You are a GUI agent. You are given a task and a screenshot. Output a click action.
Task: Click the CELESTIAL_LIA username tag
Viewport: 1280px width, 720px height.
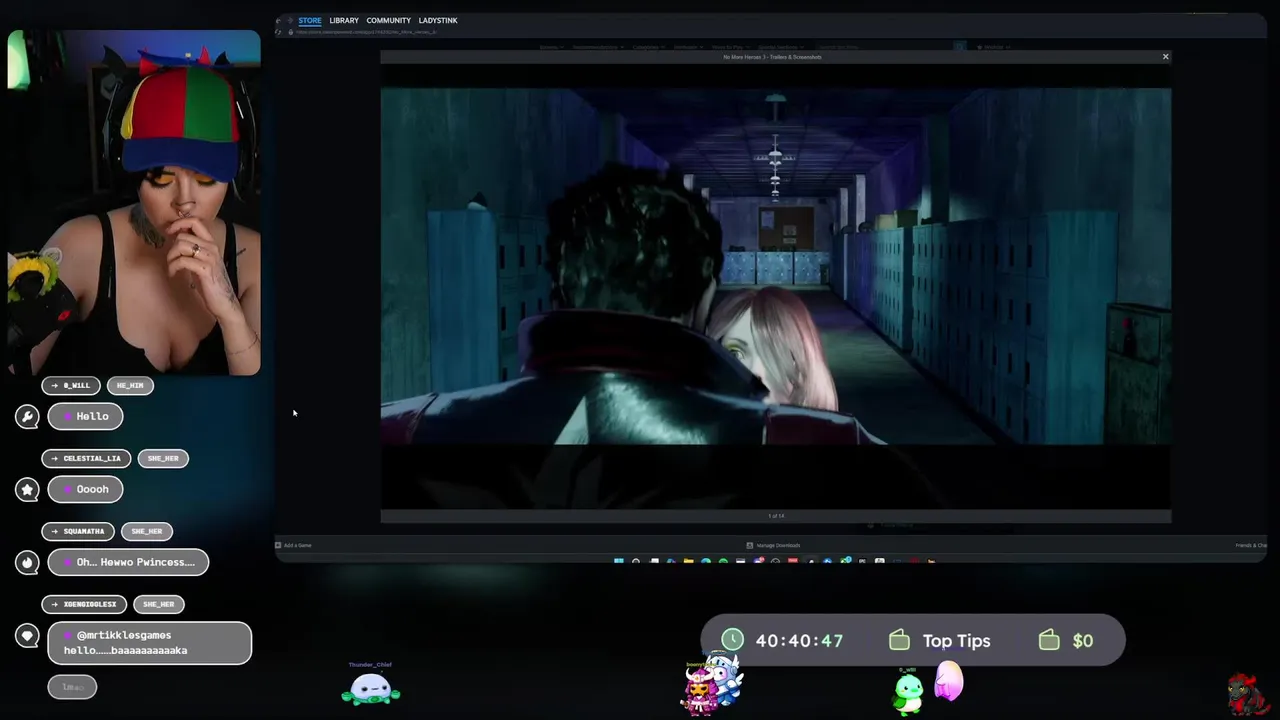(86, 458)
